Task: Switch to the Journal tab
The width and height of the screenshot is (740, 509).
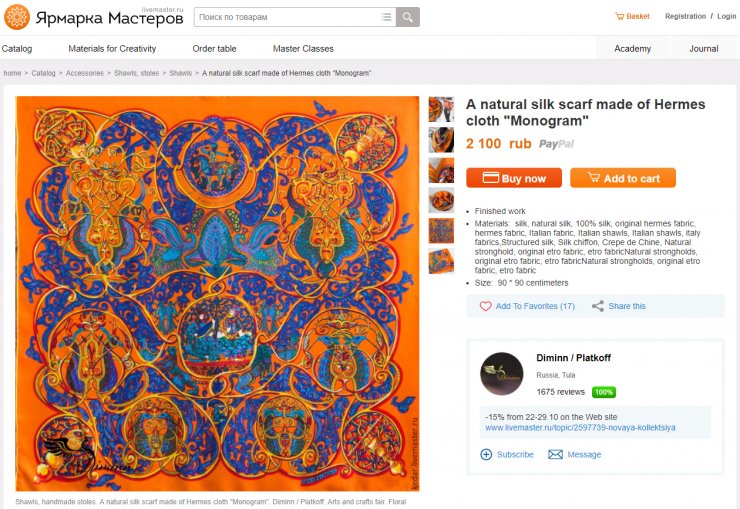Action: pyautogui.click(x=704, y=49)
